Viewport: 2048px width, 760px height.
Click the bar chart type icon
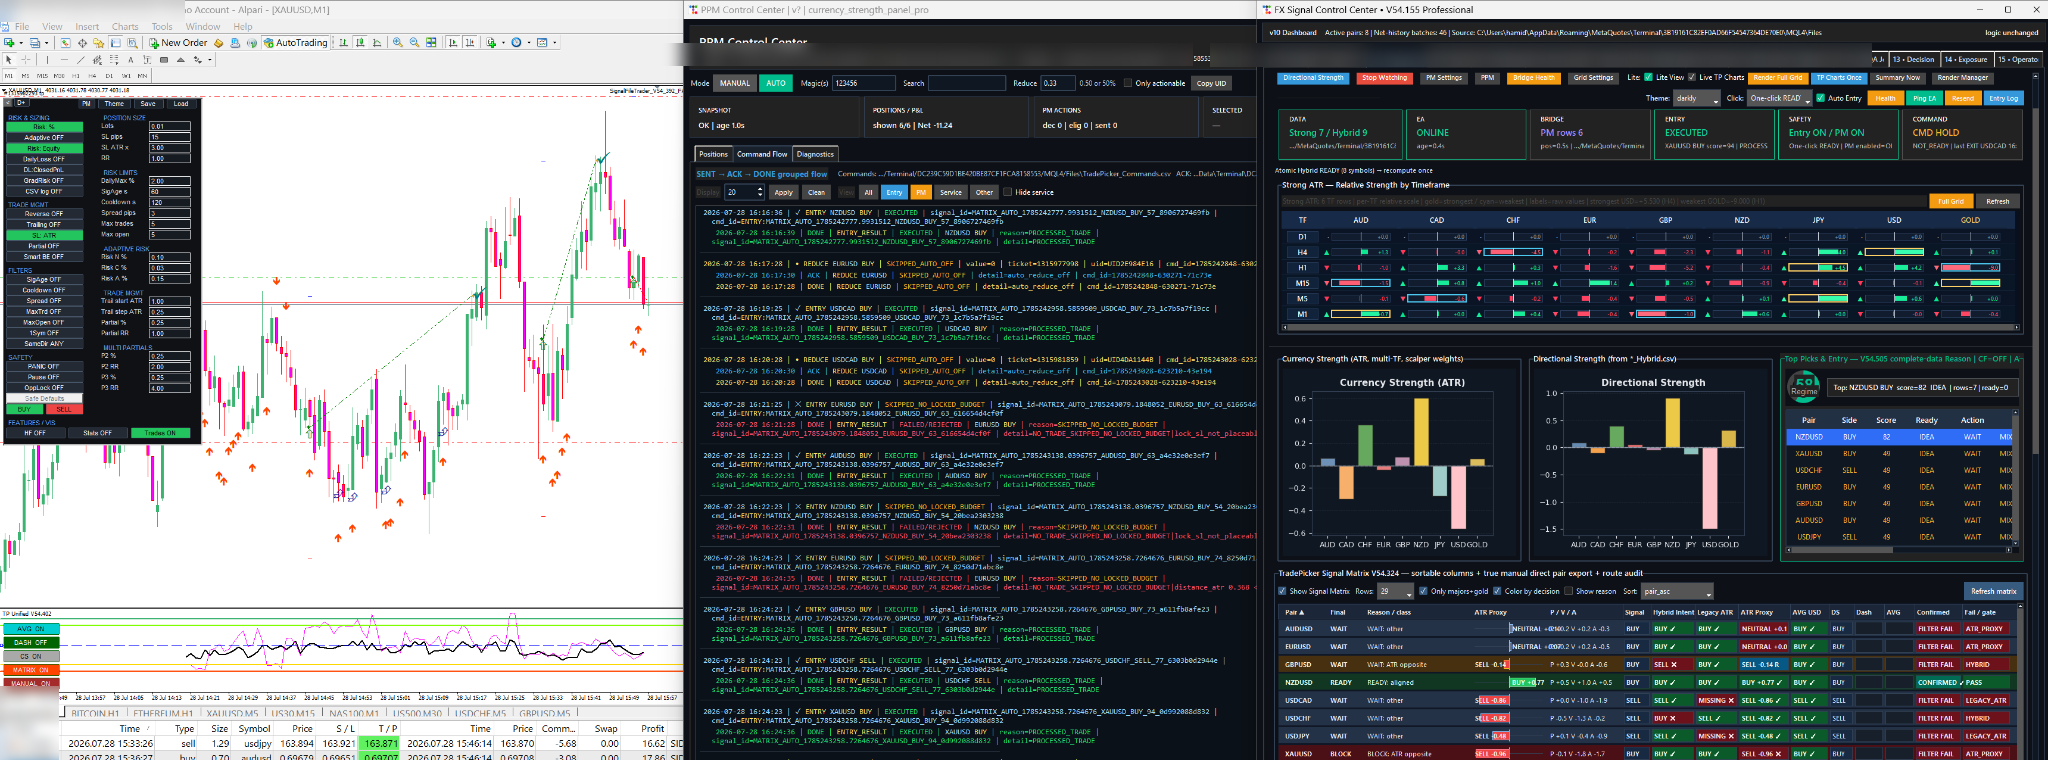(343, 43)
